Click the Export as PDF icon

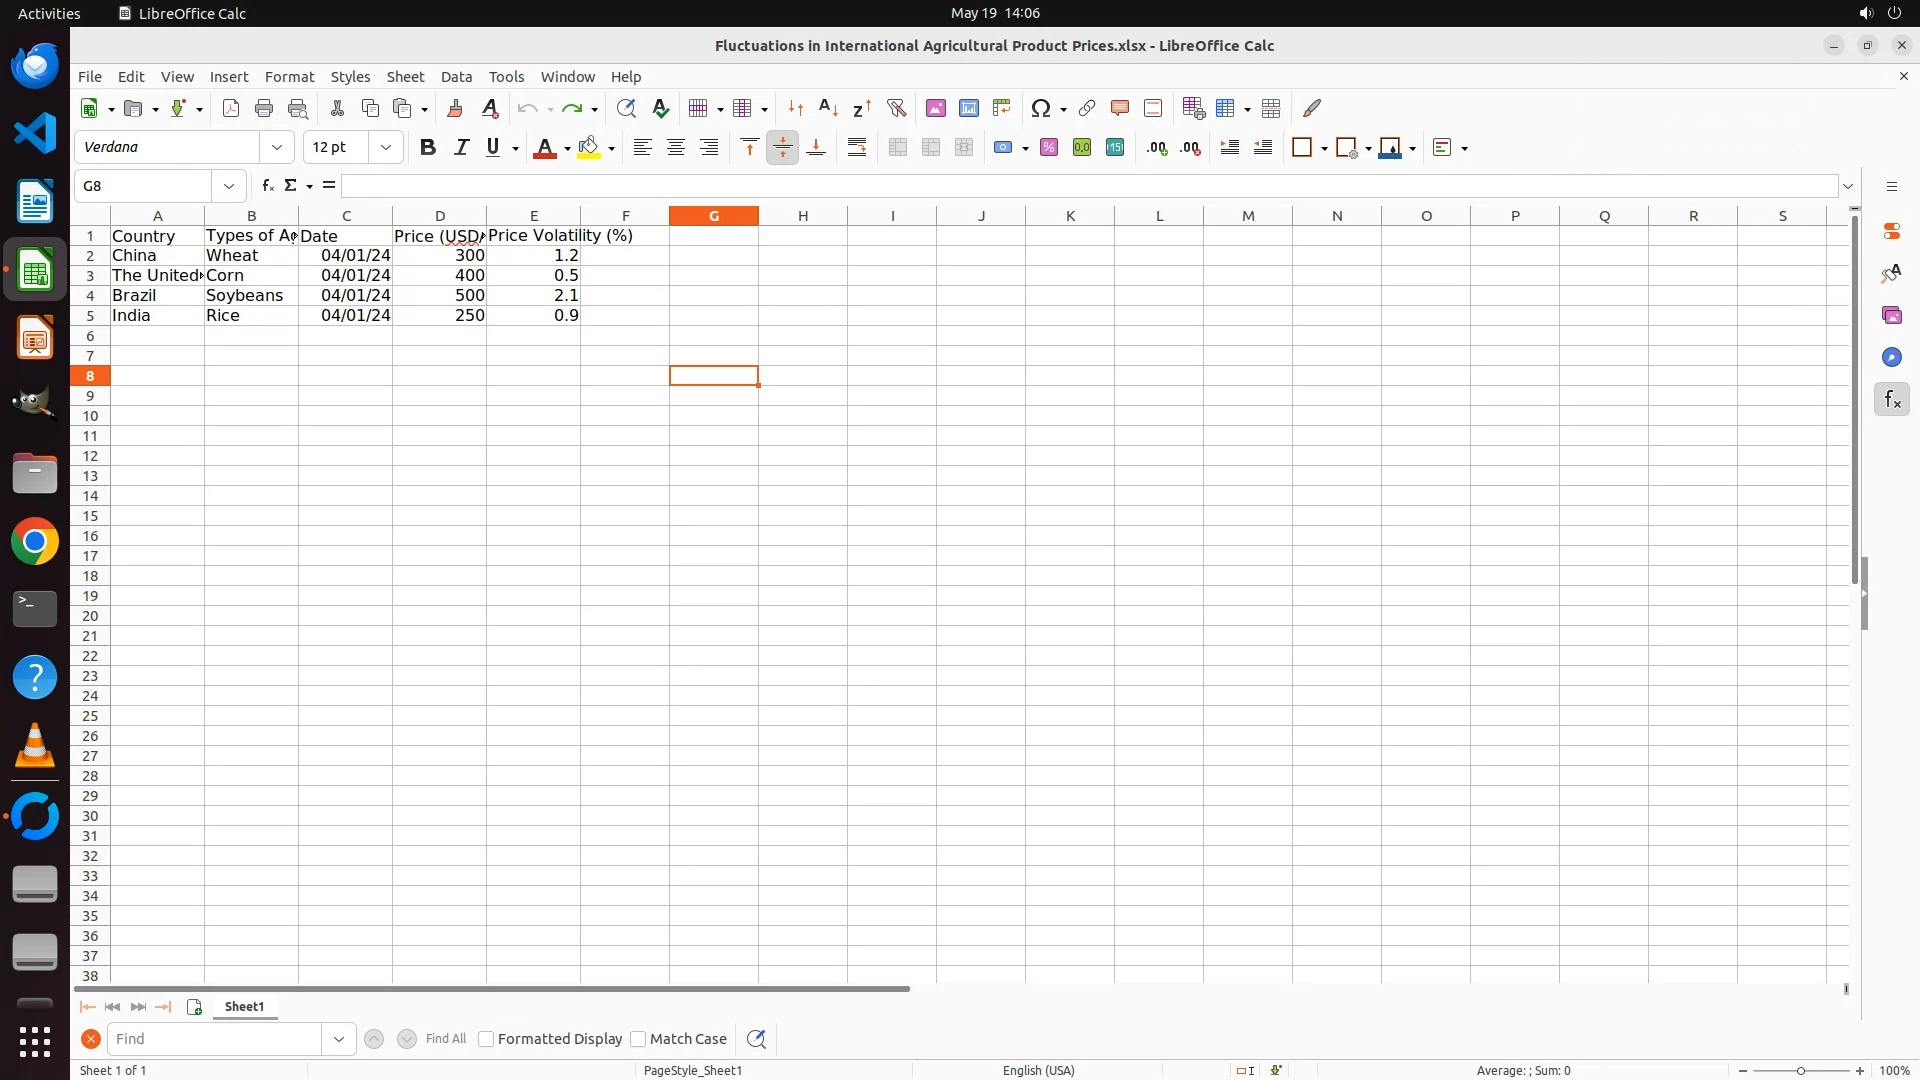(x=231, y=108)
